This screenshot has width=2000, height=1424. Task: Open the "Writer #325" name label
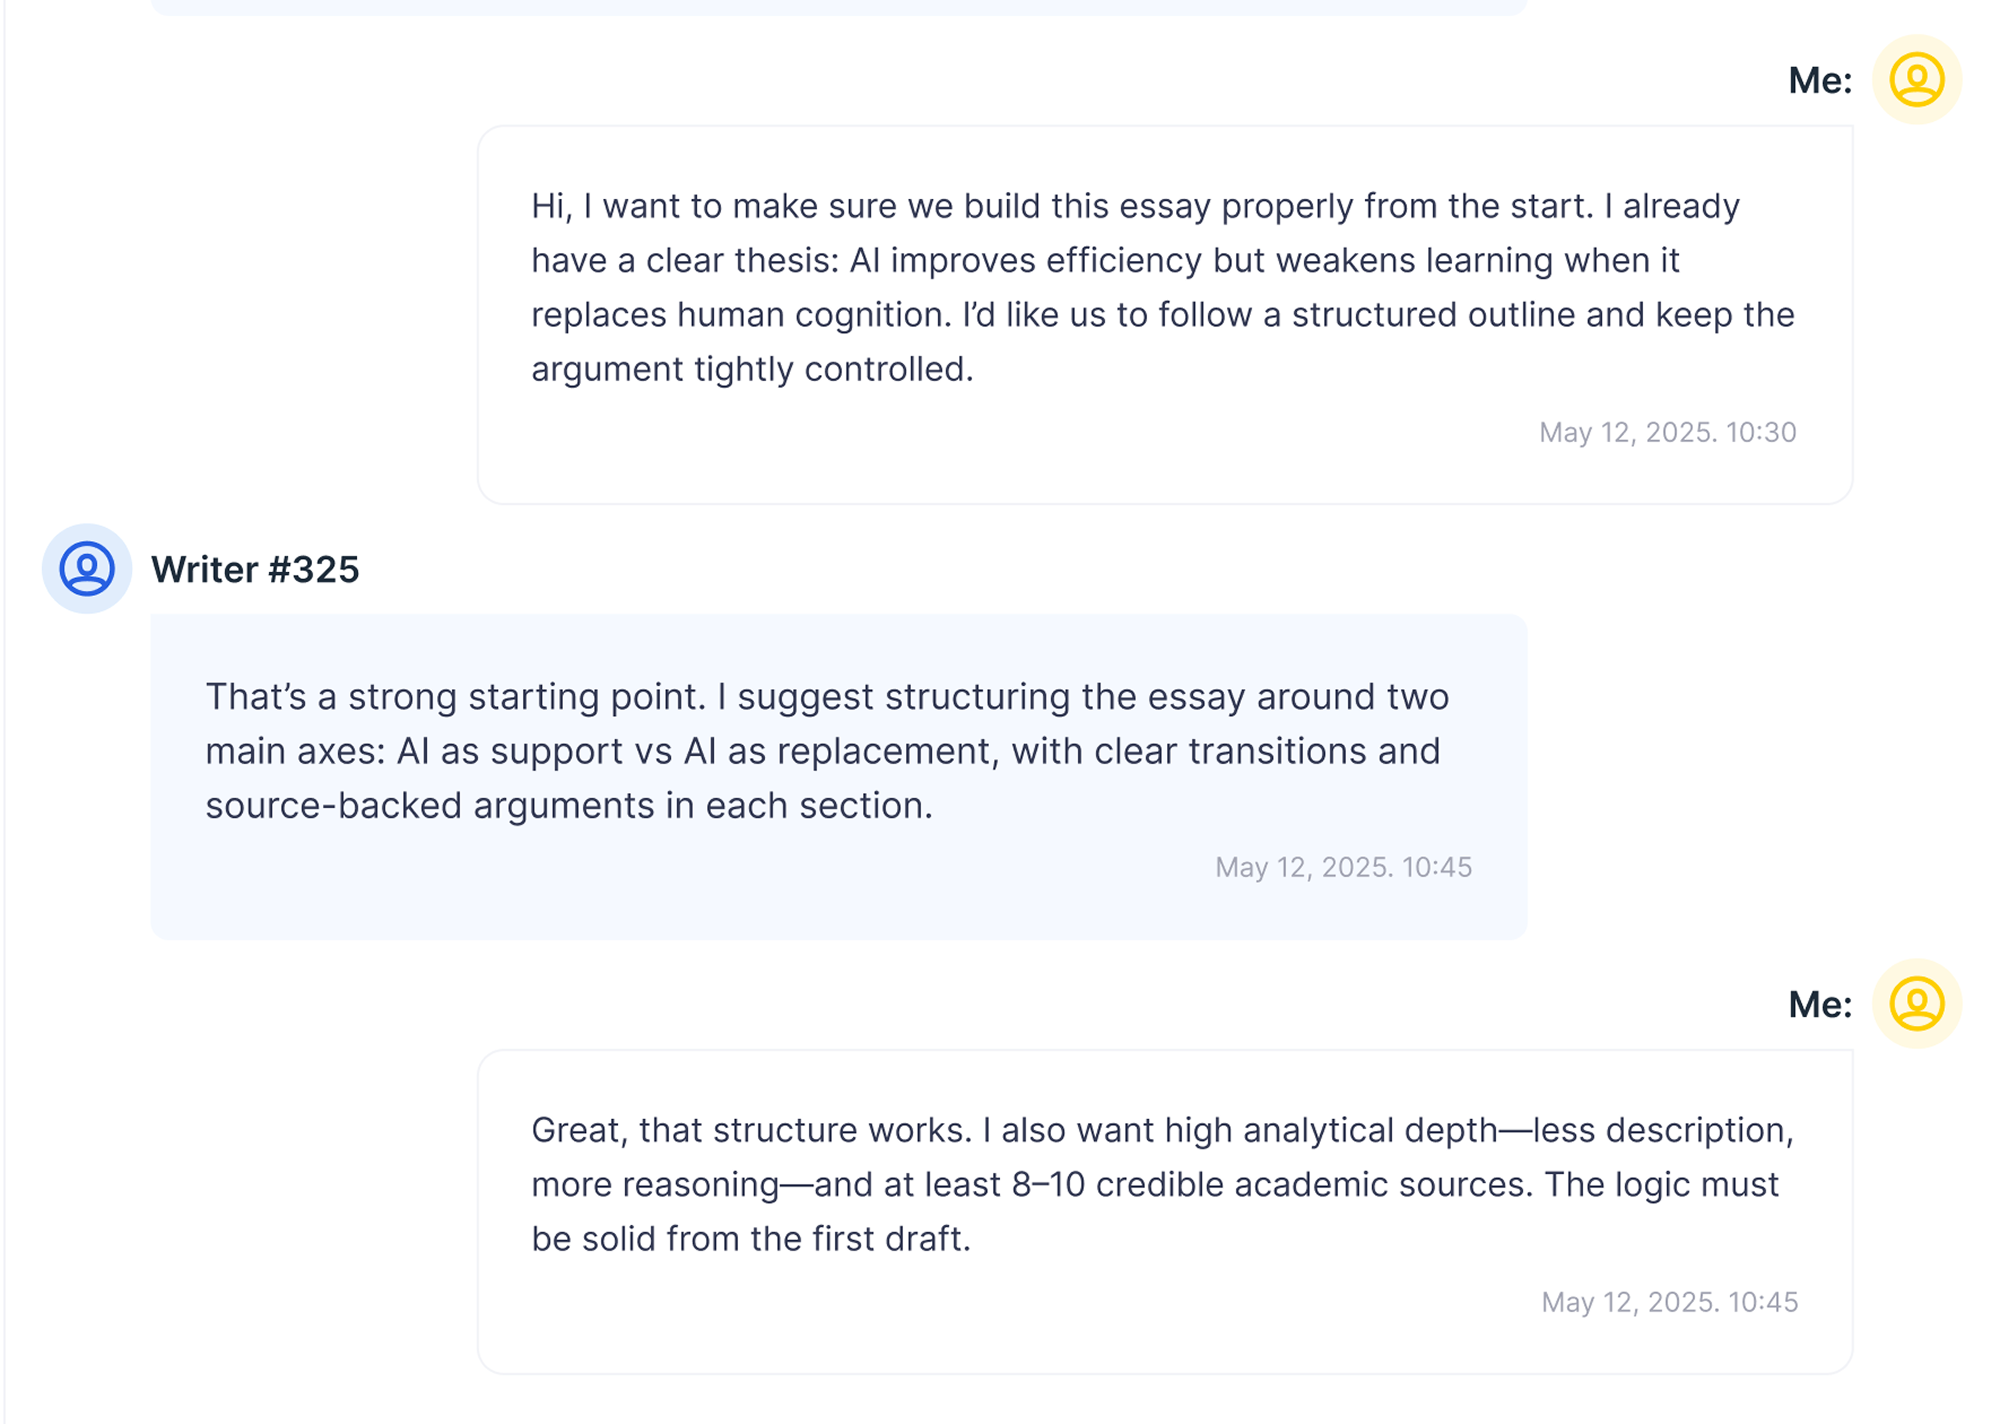point(255,570)
